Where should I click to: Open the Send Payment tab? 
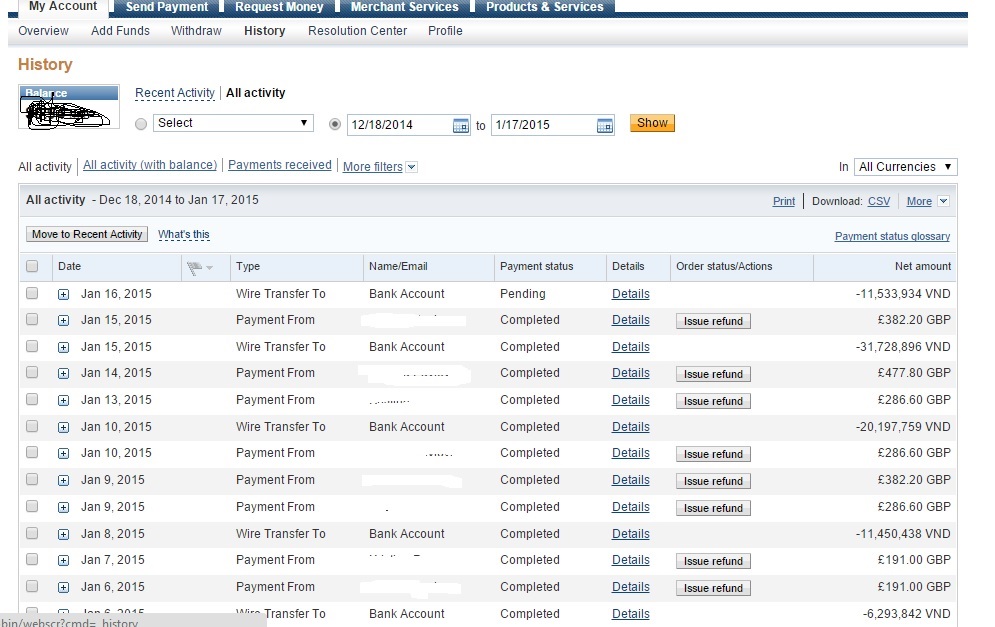click(x=167, y=7)
